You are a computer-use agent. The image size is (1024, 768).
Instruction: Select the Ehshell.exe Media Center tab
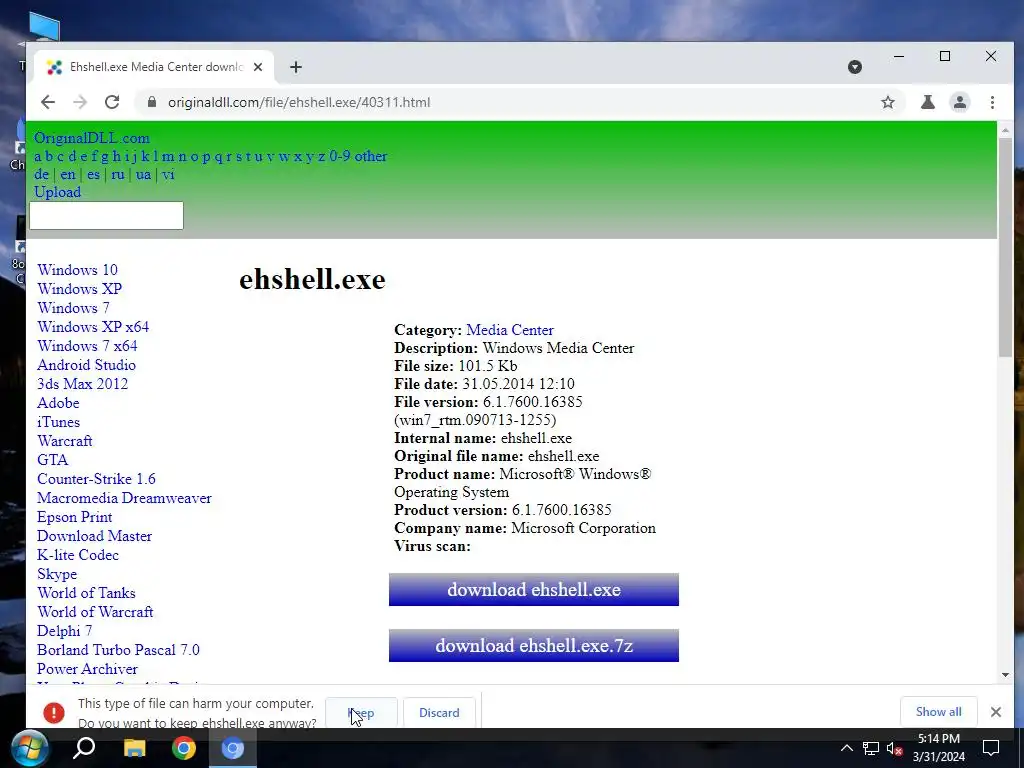click(x=153, y=67)
